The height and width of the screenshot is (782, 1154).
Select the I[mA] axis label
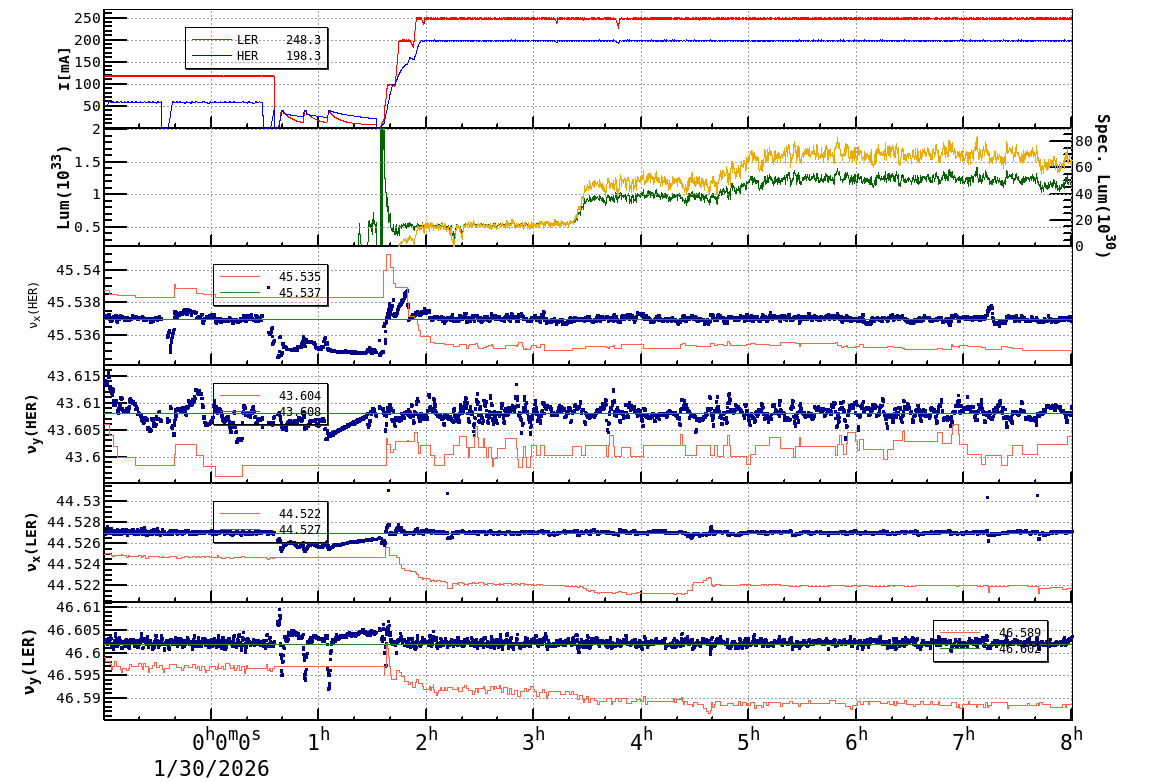pos(65,69)
